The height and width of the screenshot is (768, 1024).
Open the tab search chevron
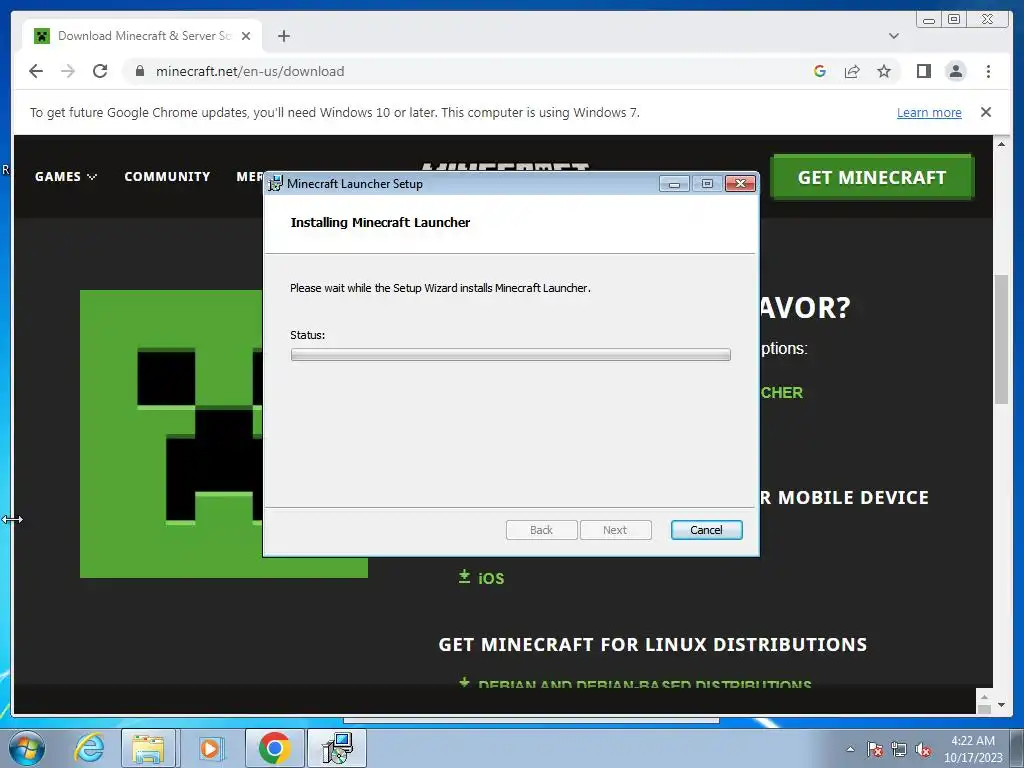(893, 36)
